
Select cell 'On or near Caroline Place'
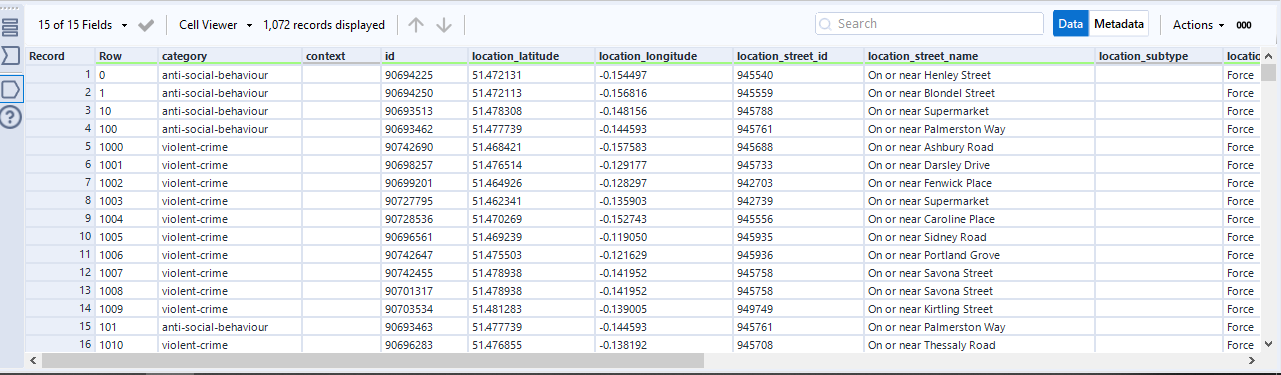pyautogui.click(x=979, y=219)
